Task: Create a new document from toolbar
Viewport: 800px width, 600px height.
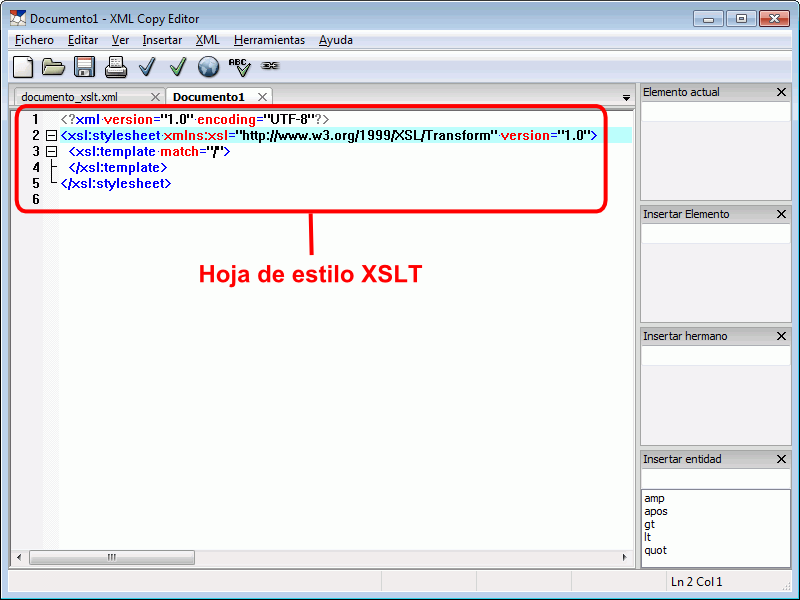Action: tap(23, 67)
